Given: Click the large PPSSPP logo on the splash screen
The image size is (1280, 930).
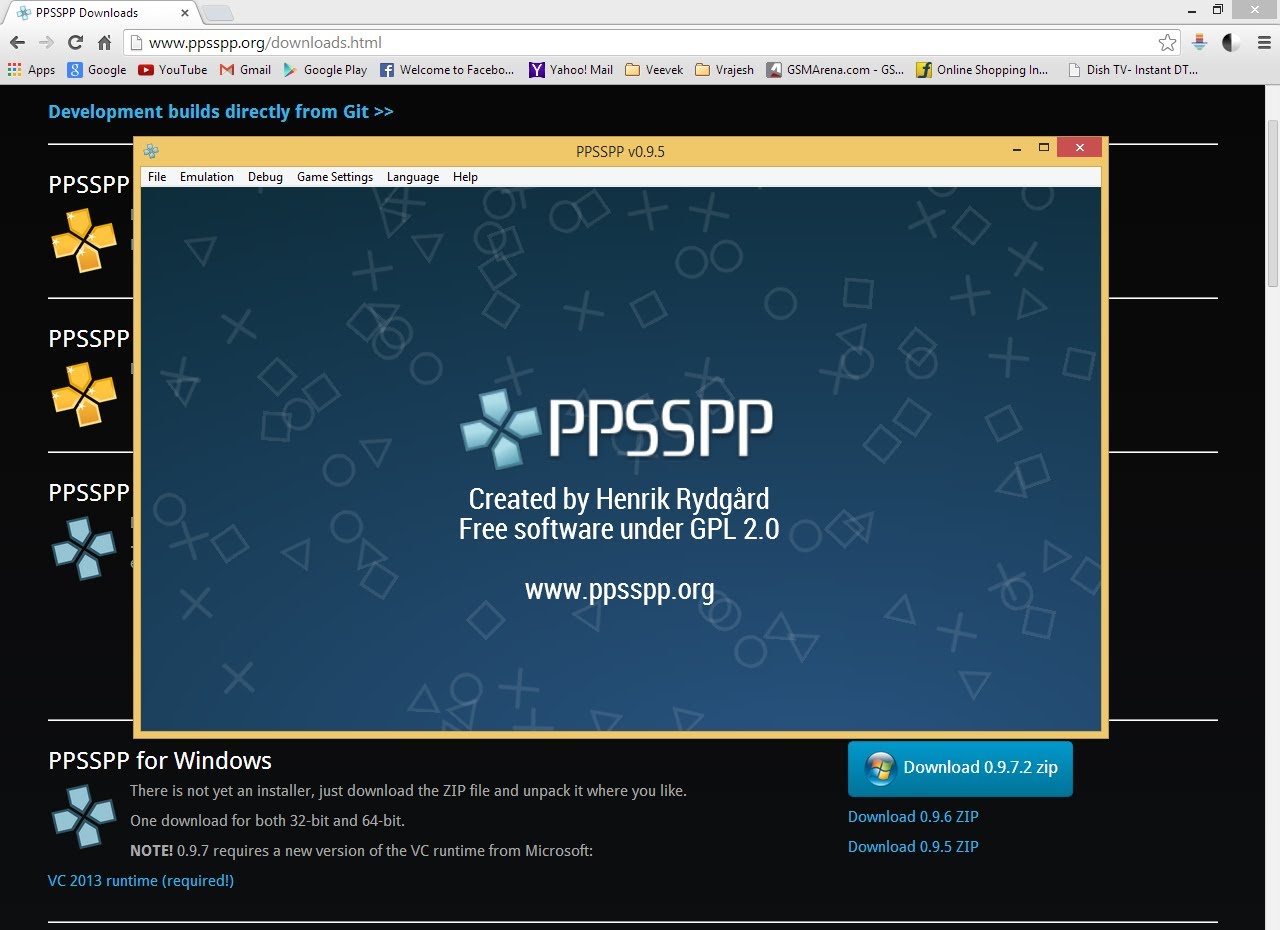Looking at the screenshot, I should pos(616,429).
